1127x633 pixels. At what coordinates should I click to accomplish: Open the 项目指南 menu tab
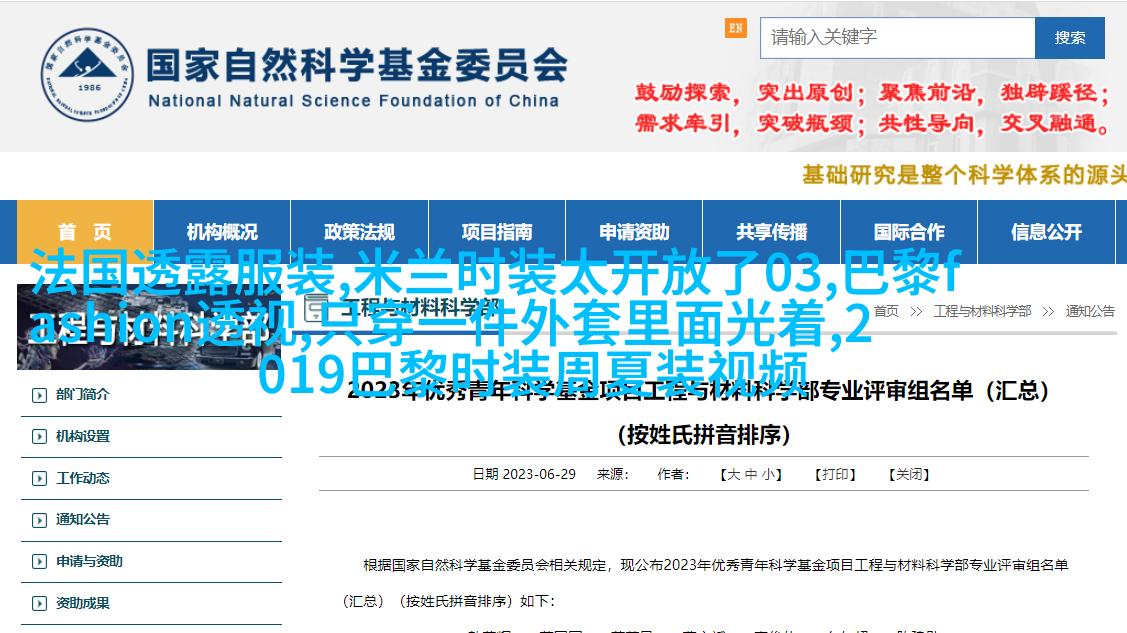(497, 231)
